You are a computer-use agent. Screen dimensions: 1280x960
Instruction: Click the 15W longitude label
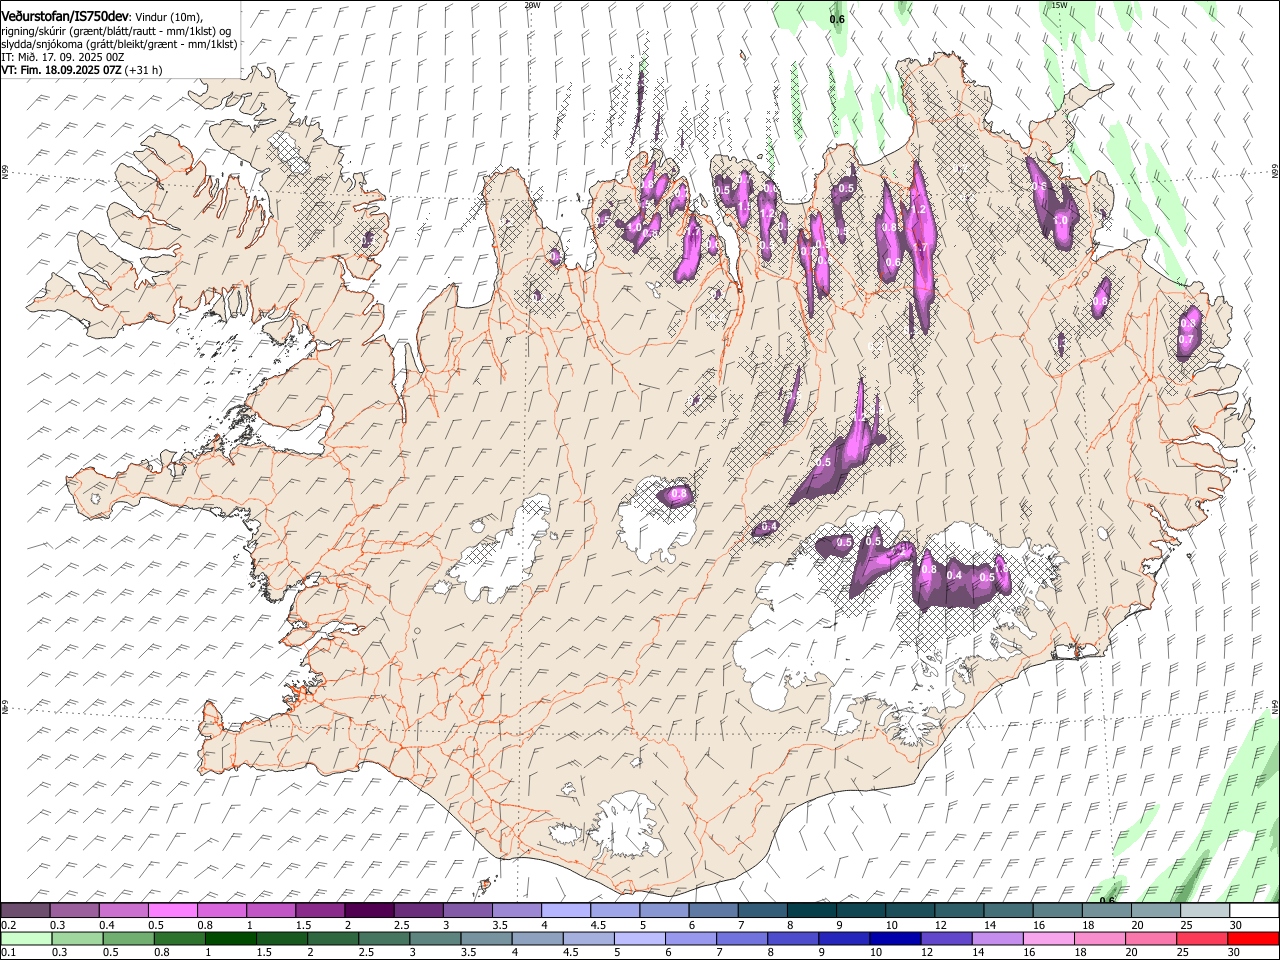coord(1059,5)
